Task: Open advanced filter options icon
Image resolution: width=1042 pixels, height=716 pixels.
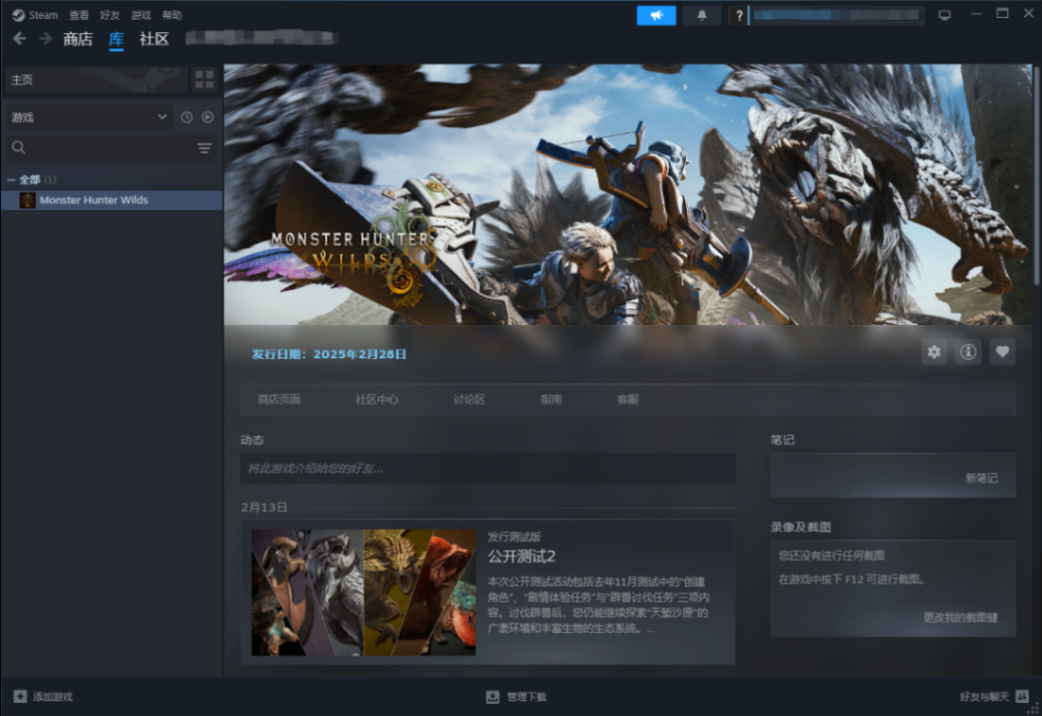Action: tap(205, 148)
